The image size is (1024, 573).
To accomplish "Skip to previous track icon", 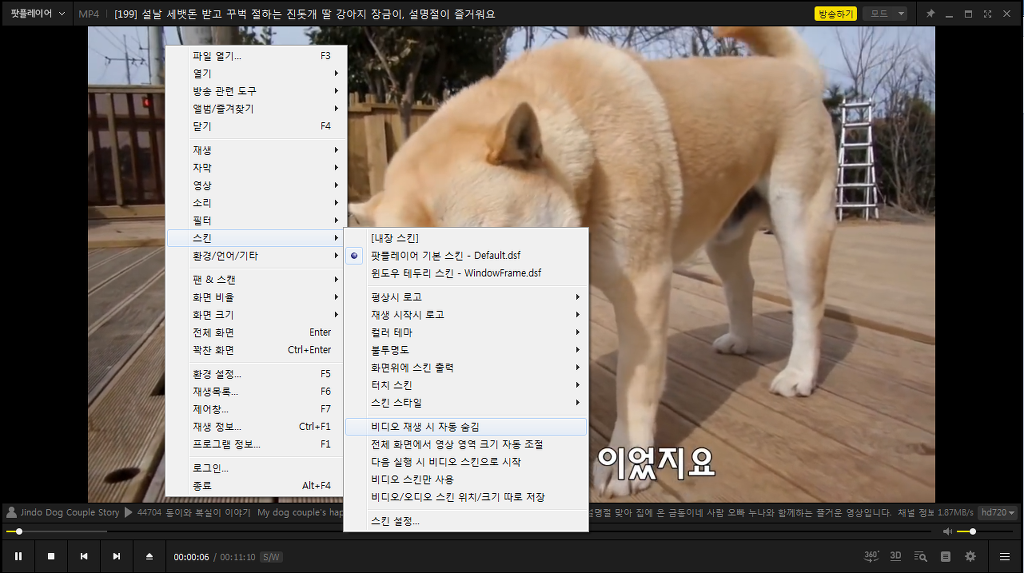I will pyautogui.click(x=84, y=556).
